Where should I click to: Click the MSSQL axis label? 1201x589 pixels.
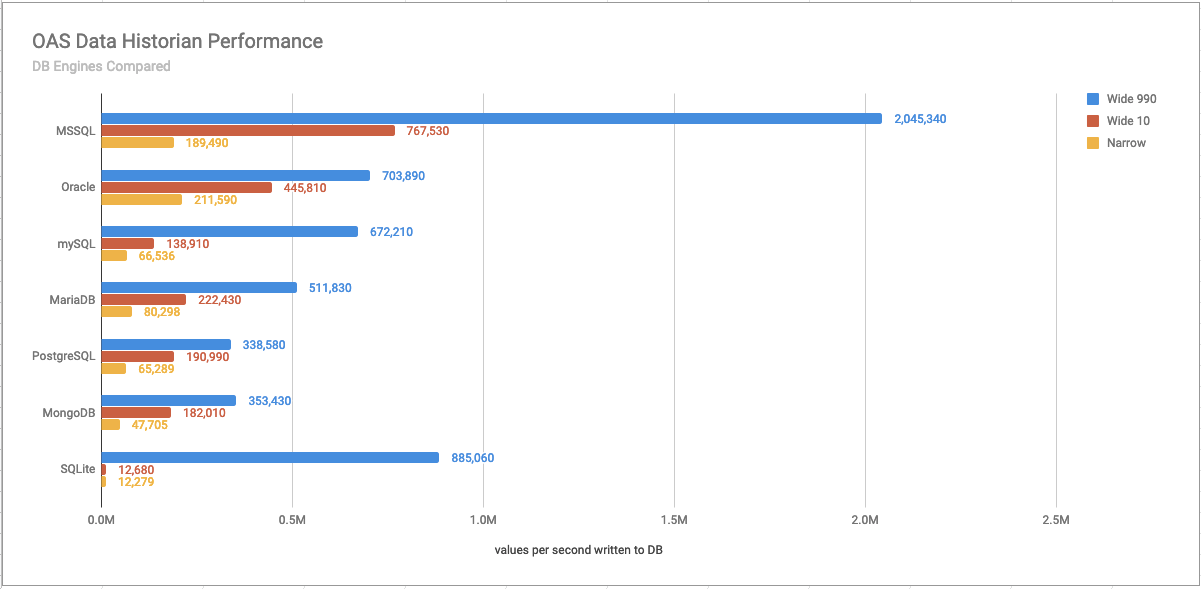(76, 130)
